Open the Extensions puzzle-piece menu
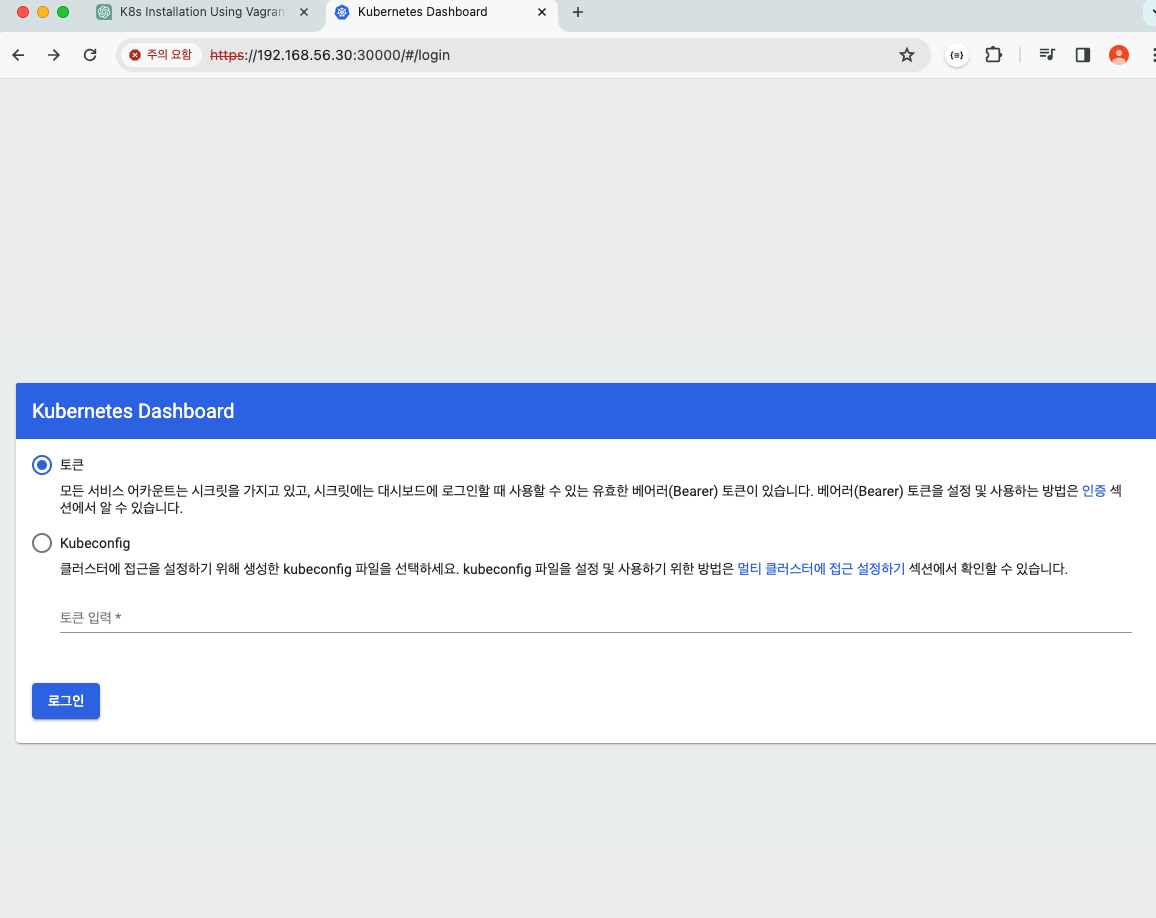This screenshot has height=918, width=1156. (x=993, y=55)
